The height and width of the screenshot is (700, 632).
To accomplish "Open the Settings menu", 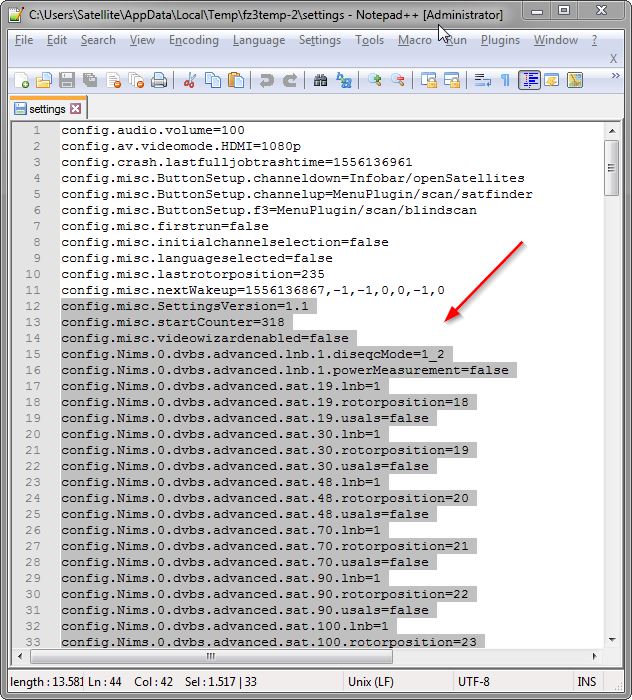I will coord(320,40).
